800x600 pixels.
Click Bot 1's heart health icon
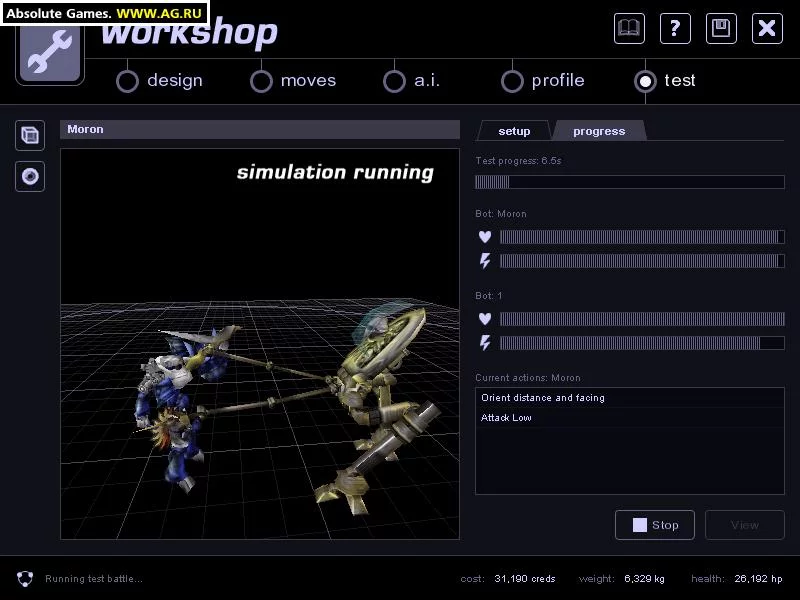(485, 319)
